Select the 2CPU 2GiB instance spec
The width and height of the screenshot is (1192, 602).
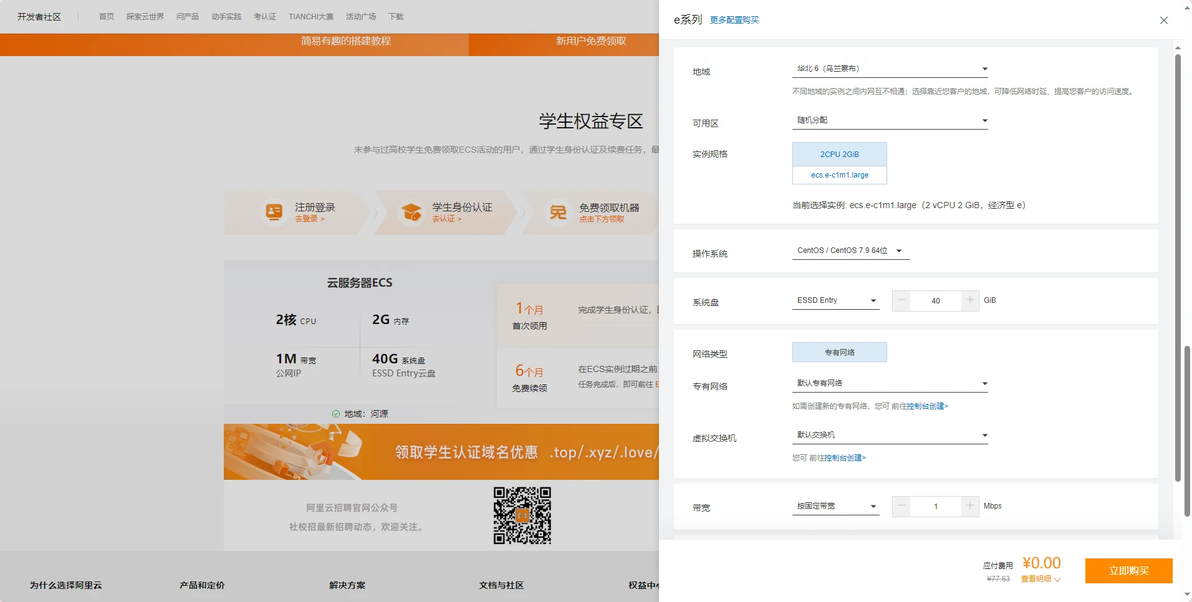[839, 154]
